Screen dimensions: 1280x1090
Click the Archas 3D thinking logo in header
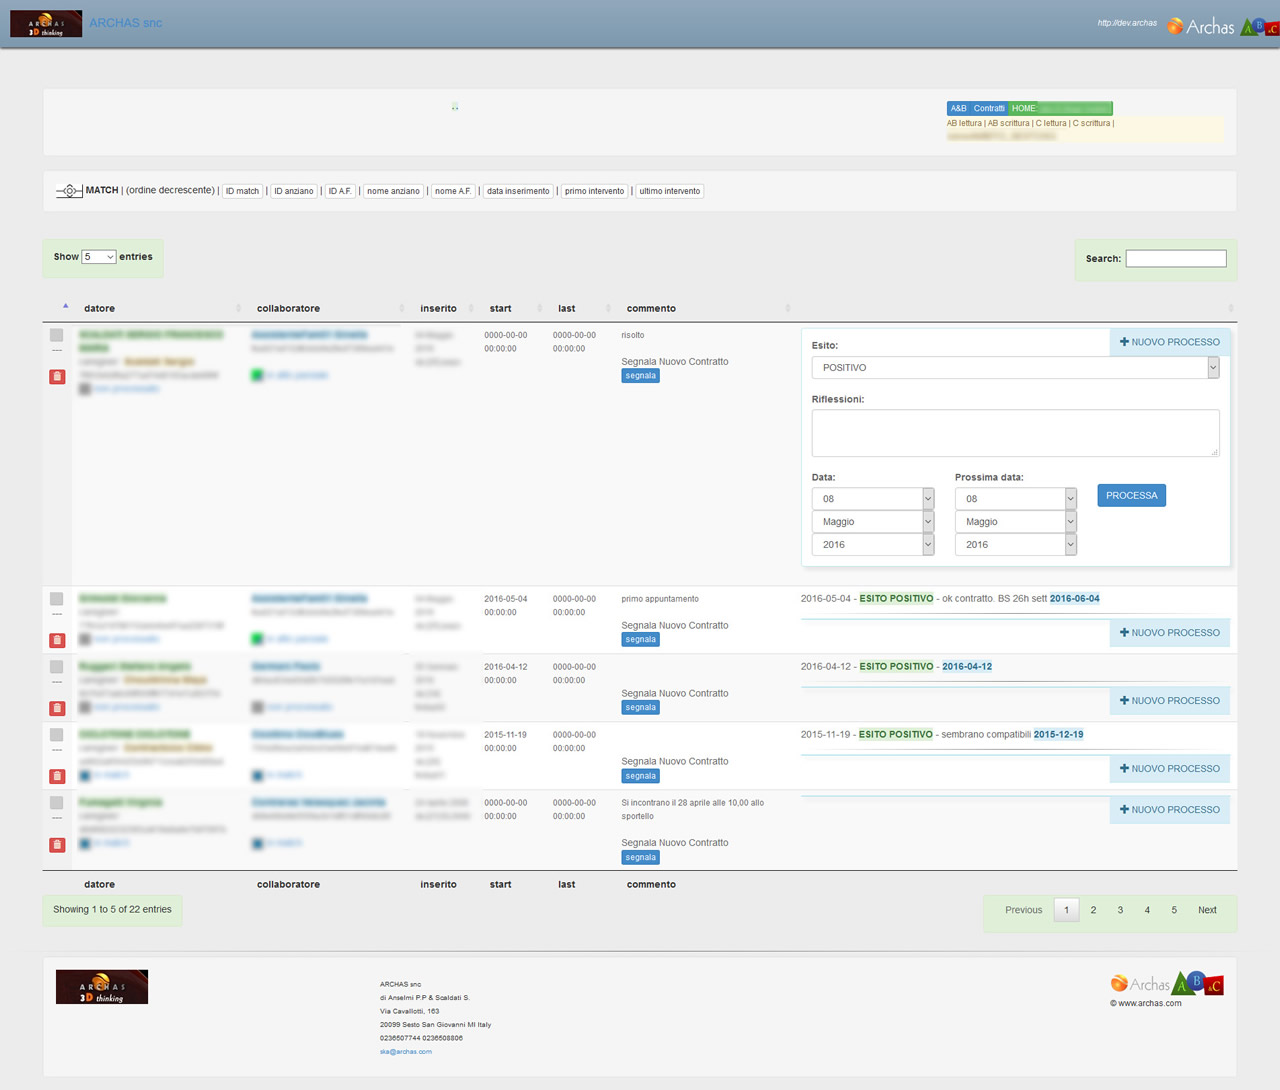46,23
